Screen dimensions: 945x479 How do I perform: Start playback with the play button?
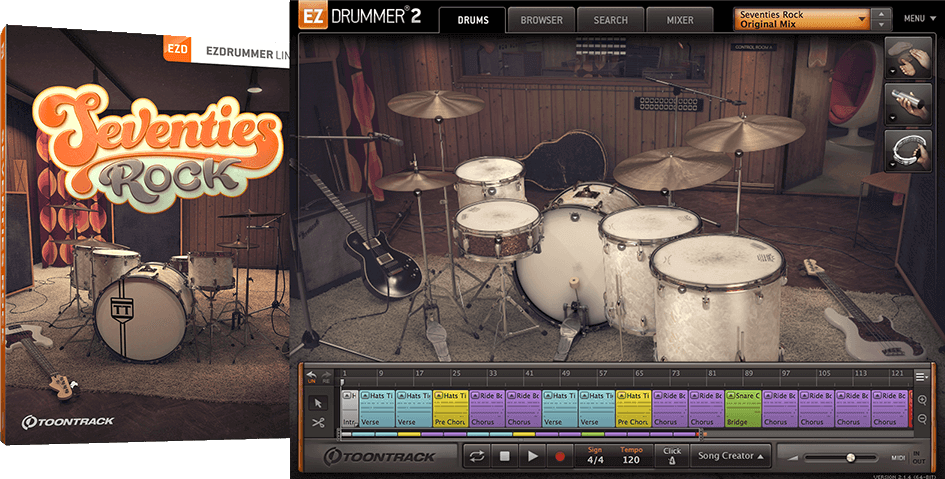pos(532,456)
